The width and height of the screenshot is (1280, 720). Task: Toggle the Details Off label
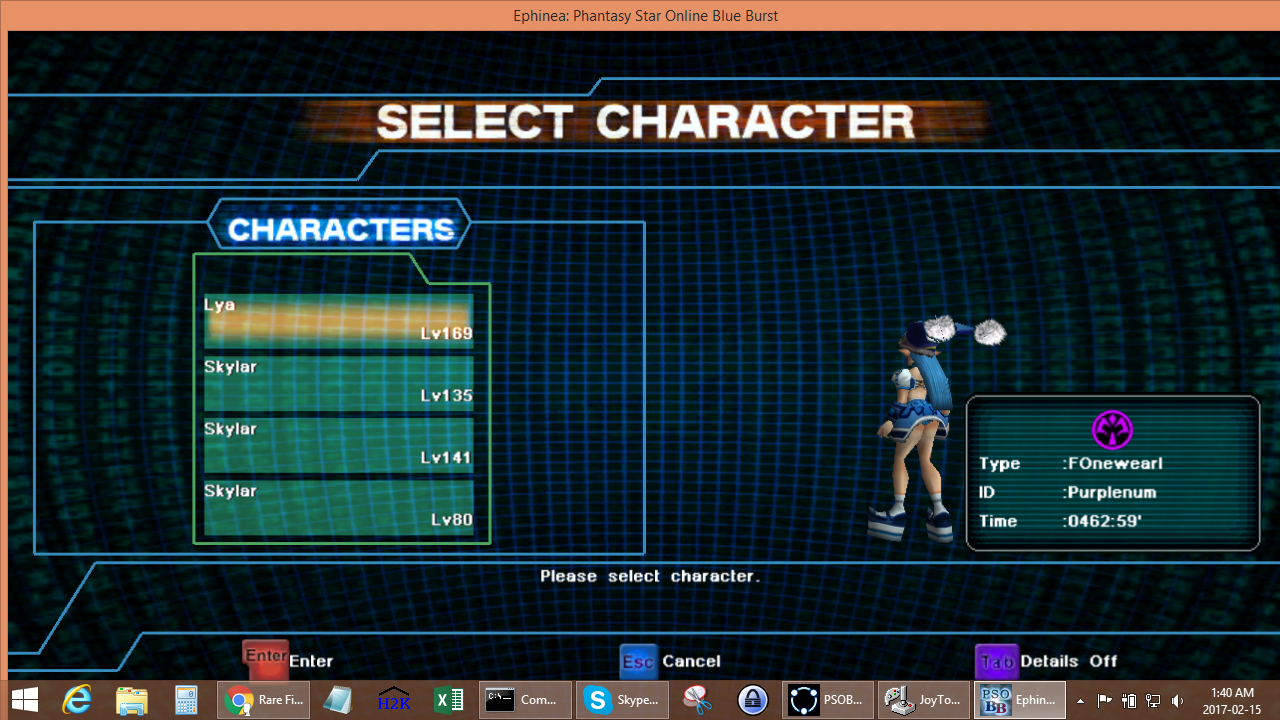click(1069, 661)
